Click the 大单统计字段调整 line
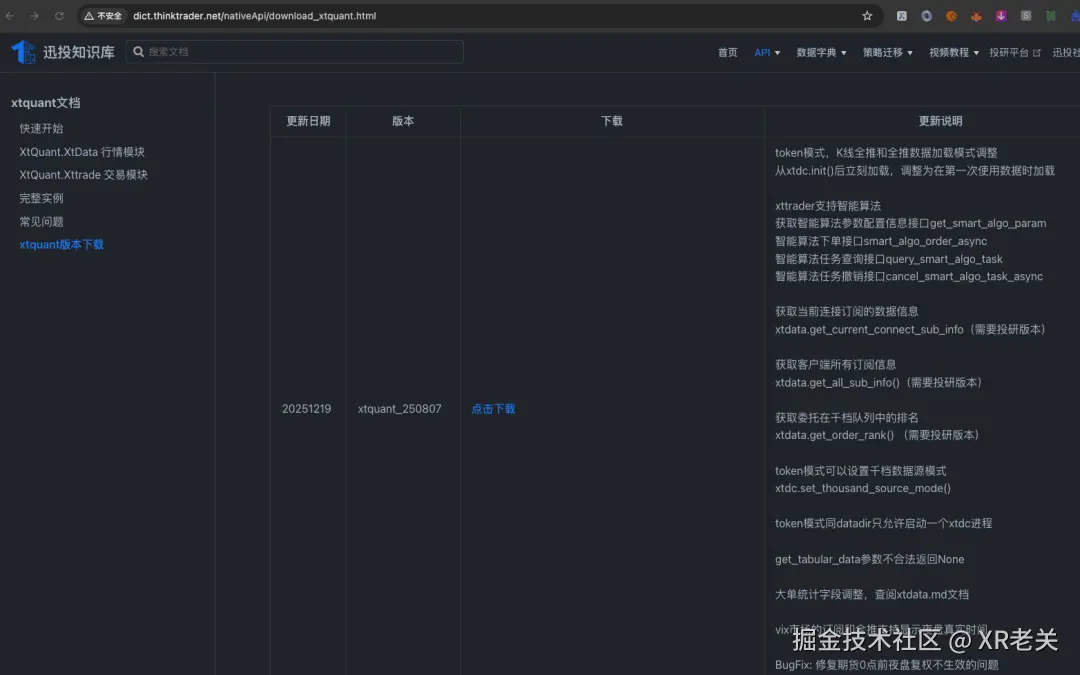1080x675 pixels. pyautogui.click(x=872, y=594)
